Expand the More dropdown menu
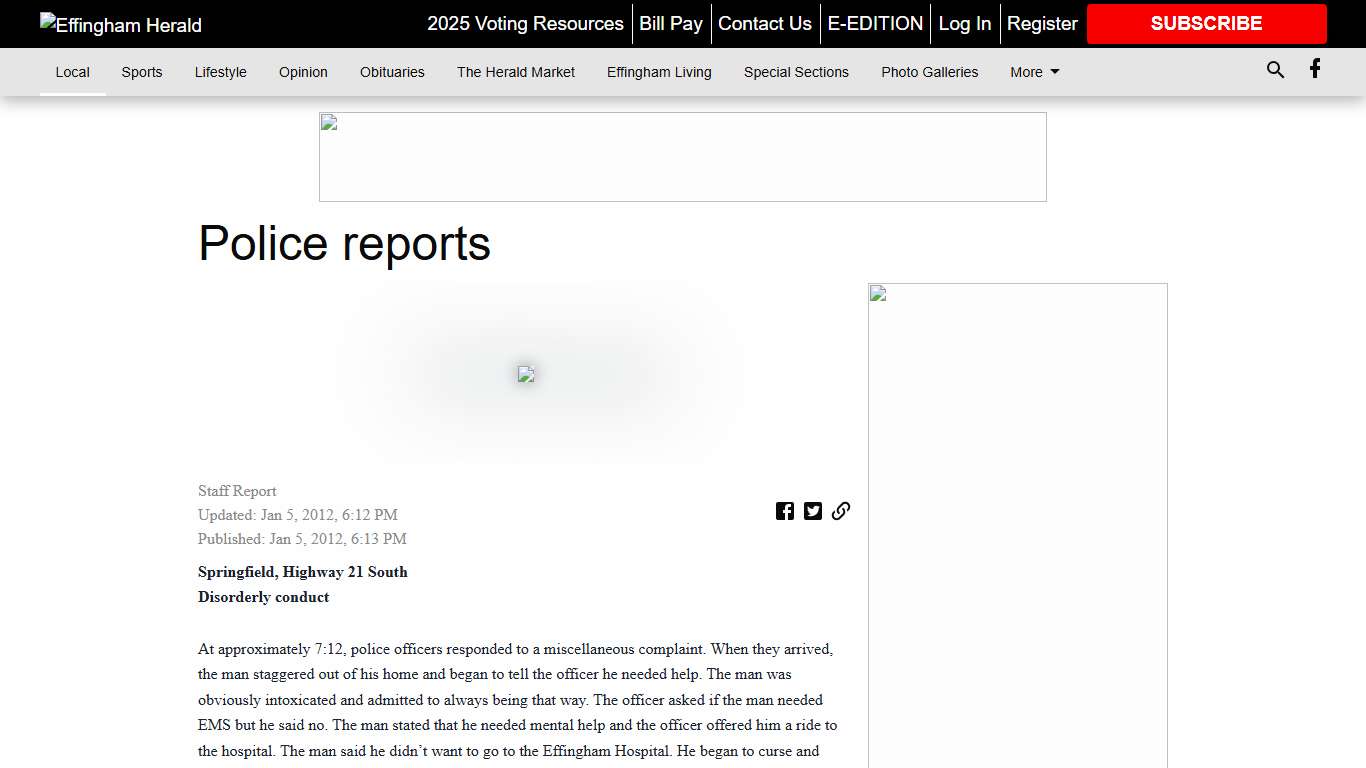 (1034, 72)
